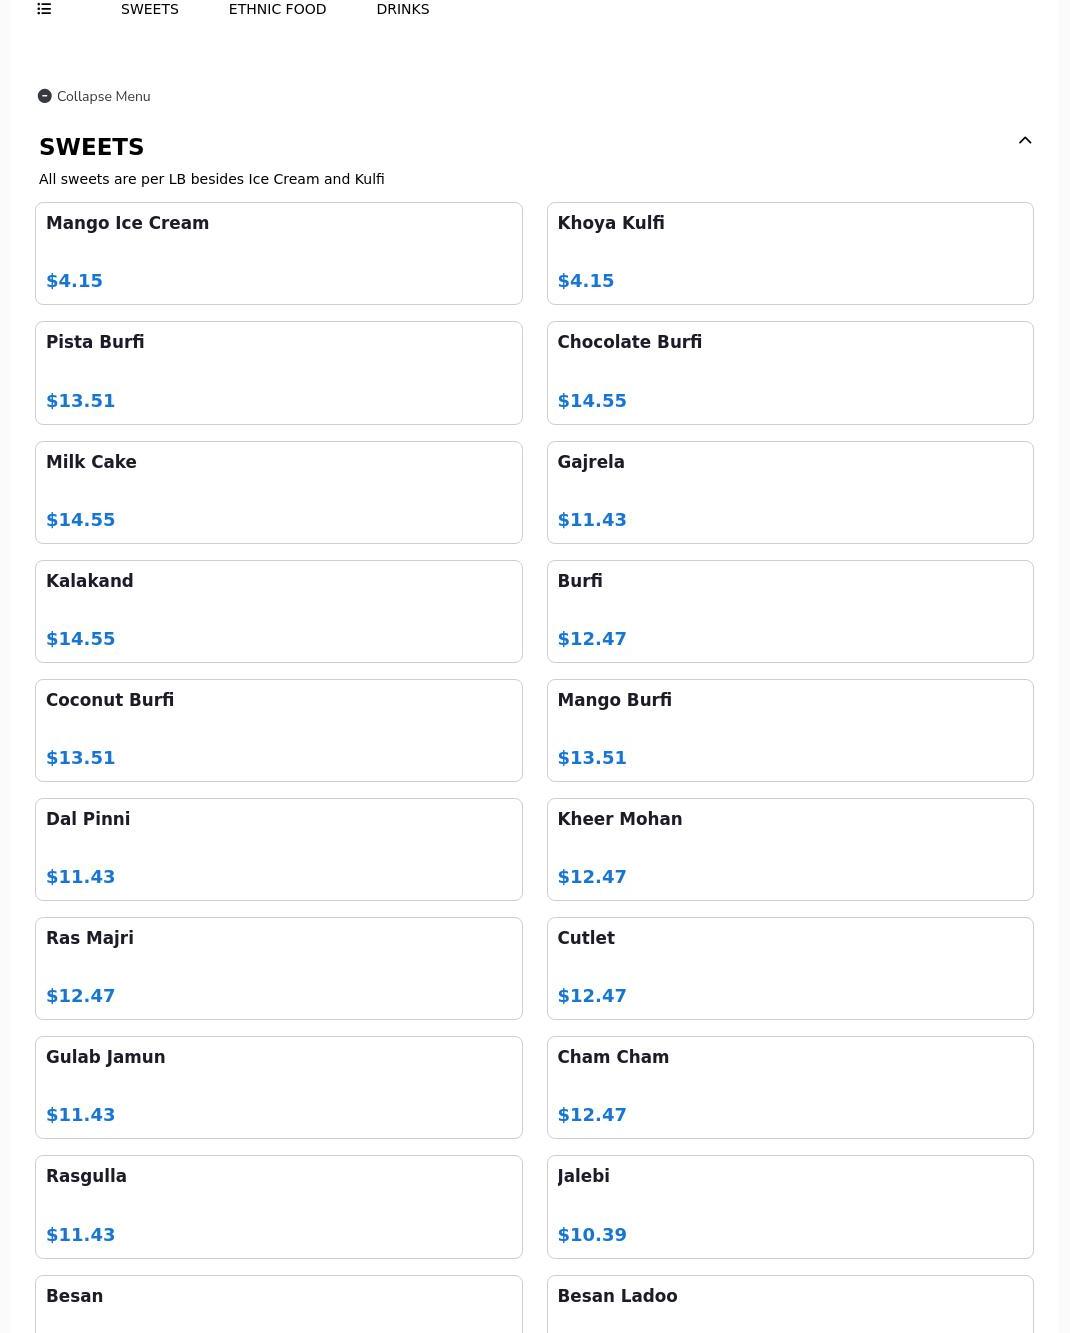
Task: Open the Rasgulla card
Action: (x=279, y=1207)
